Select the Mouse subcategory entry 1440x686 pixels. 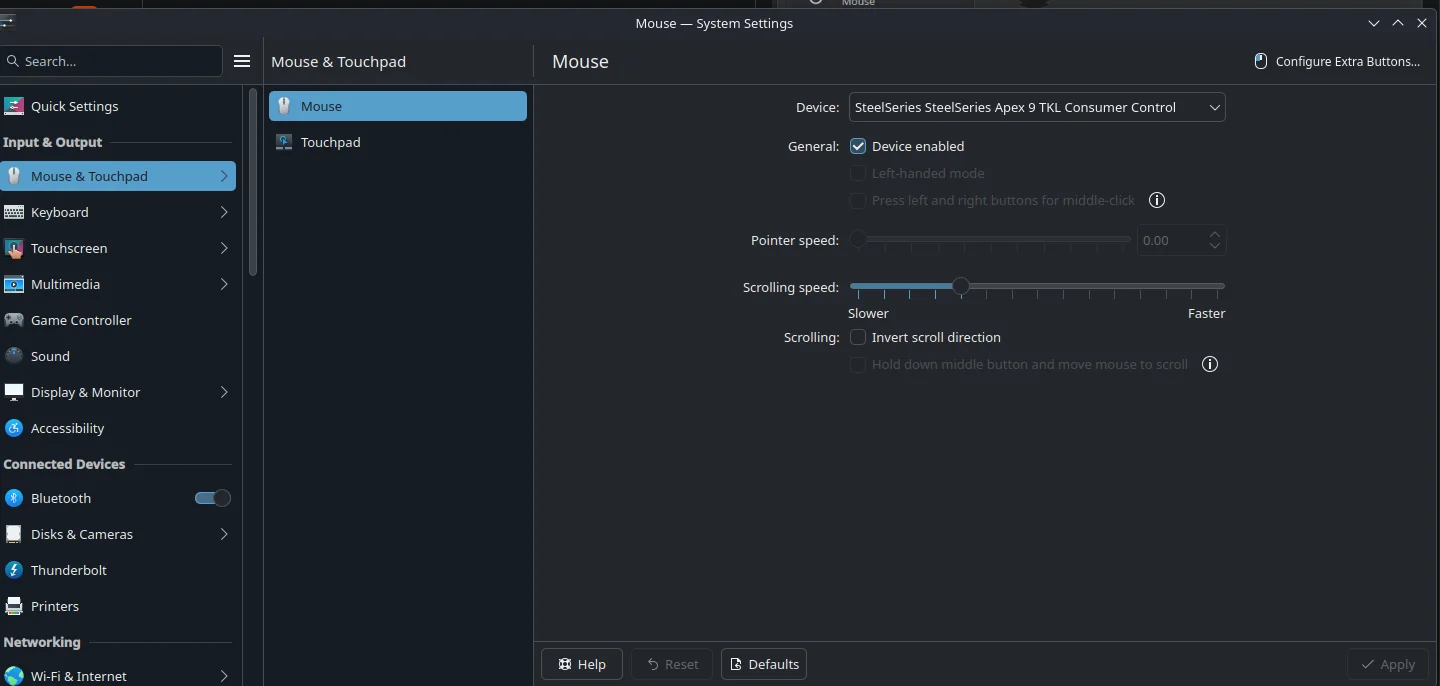[398, 106]
